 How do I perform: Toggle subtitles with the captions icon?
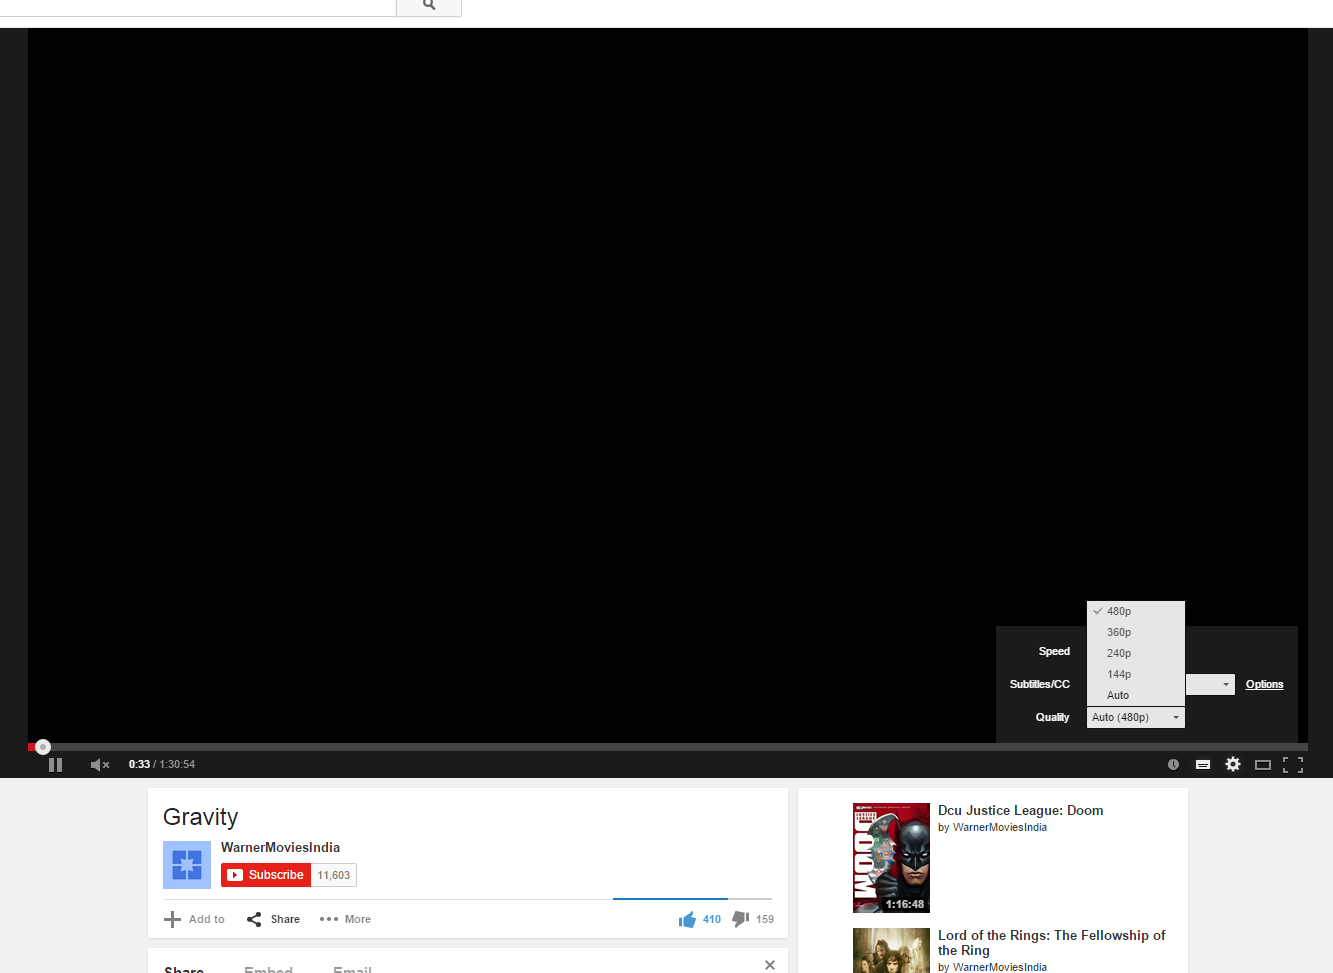click(x=1203, y=765)
